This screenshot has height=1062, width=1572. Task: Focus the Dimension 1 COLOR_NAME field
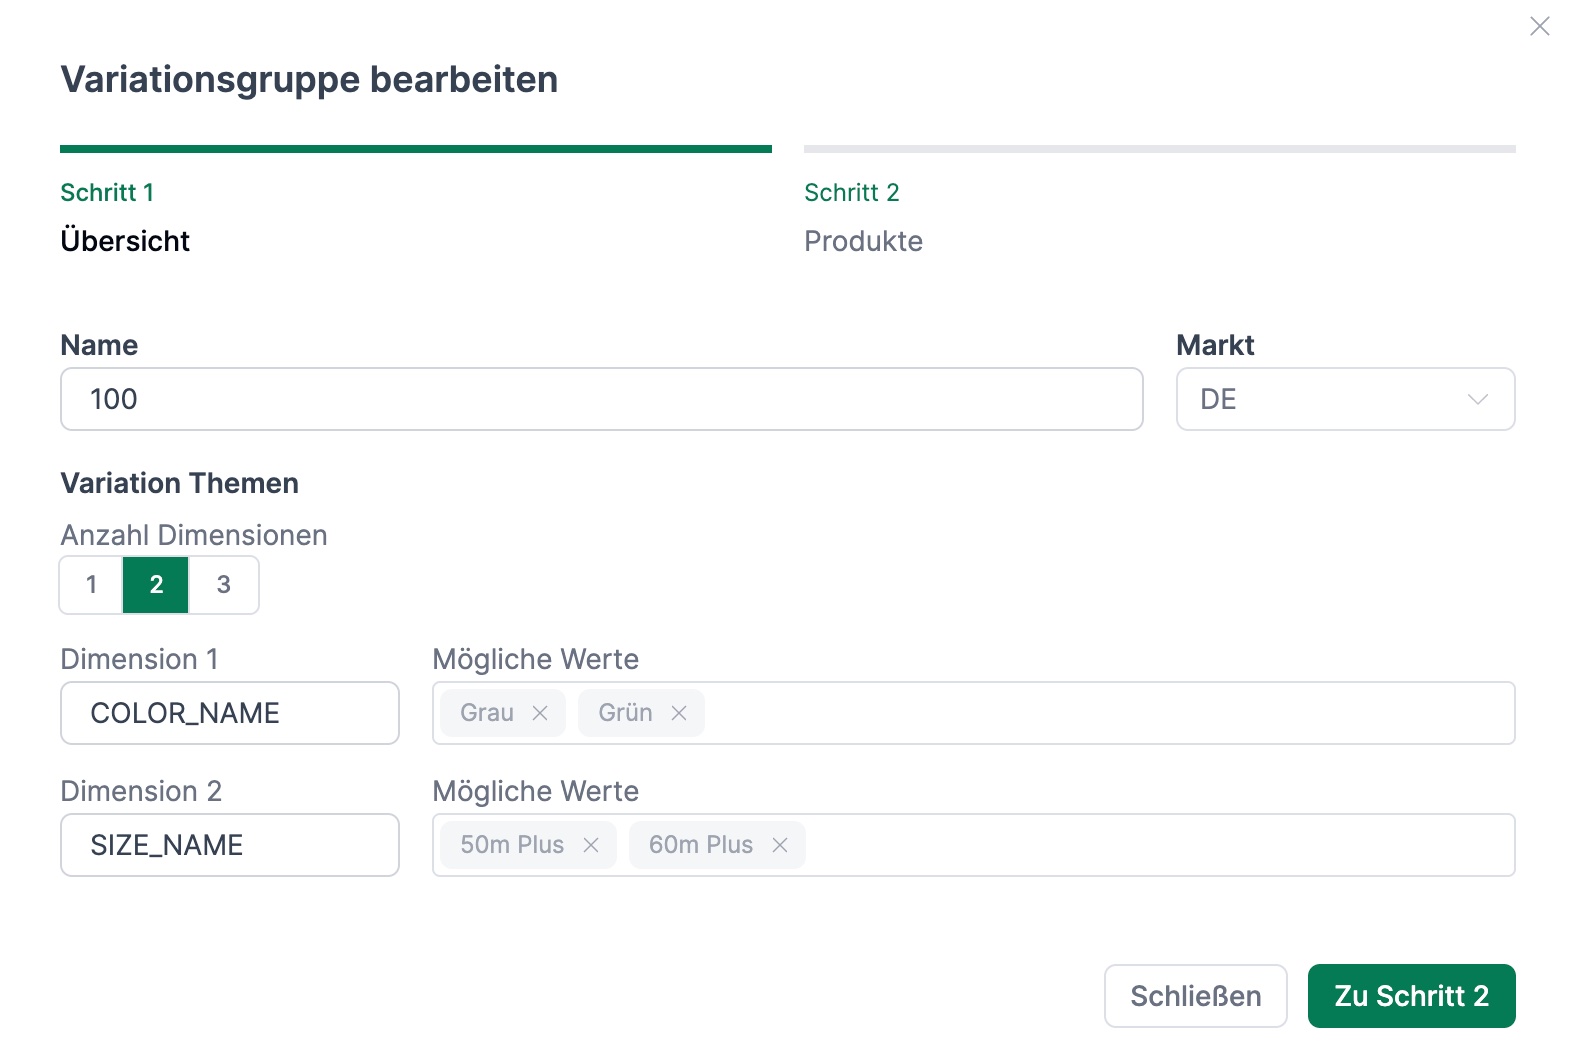(x=230, y=713)
